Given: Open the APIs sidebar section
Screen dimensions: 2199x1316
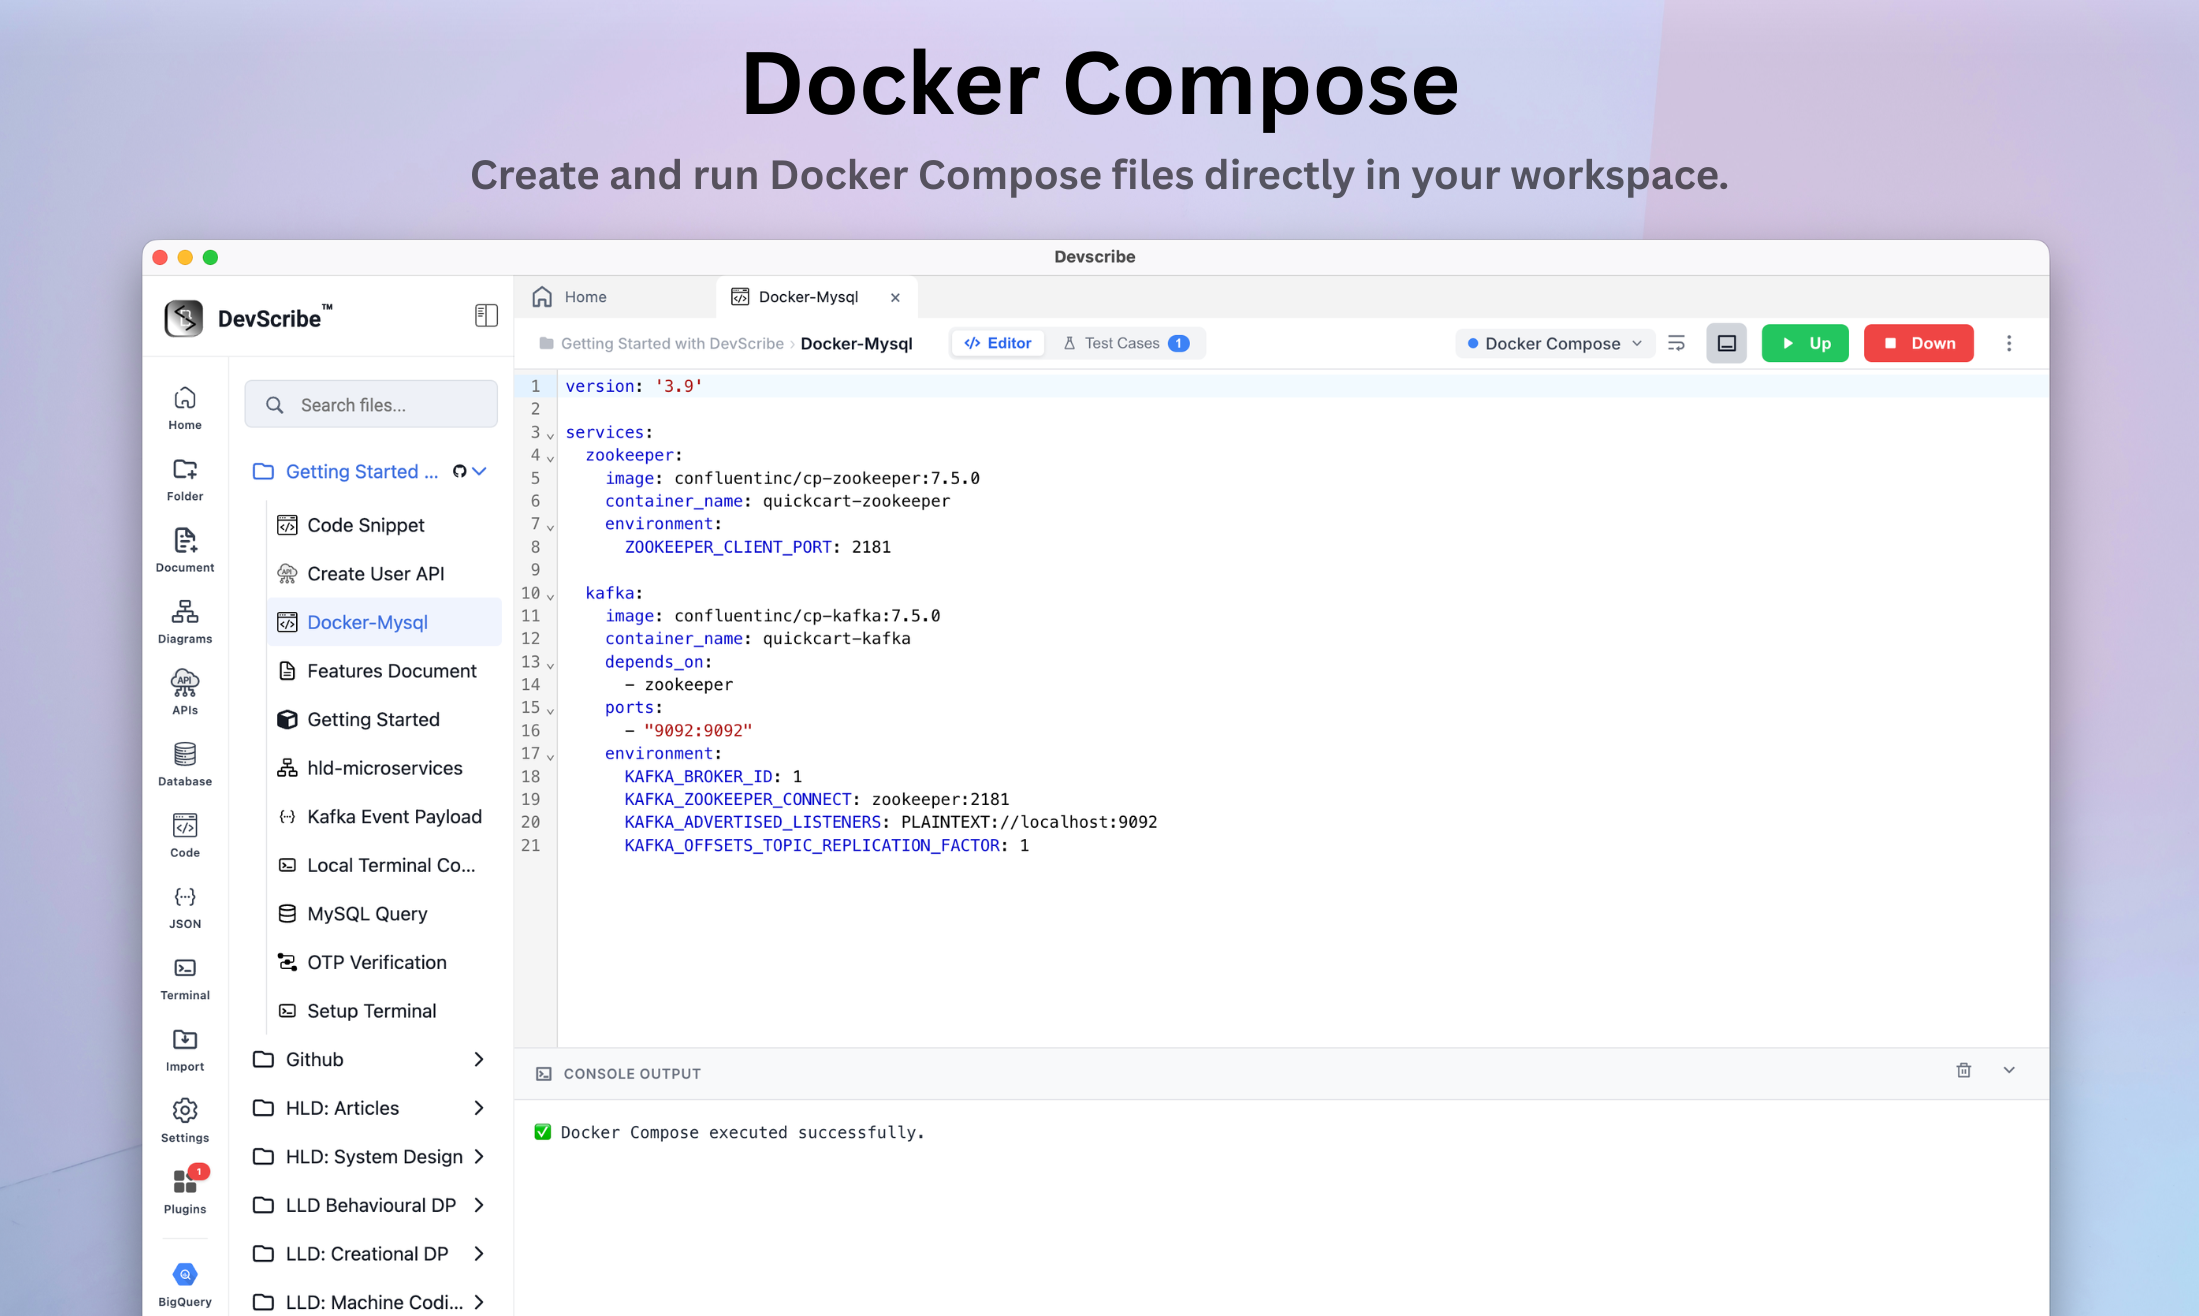Looking at the screenshot, I should pyautogui.click(x=185, y=692).
